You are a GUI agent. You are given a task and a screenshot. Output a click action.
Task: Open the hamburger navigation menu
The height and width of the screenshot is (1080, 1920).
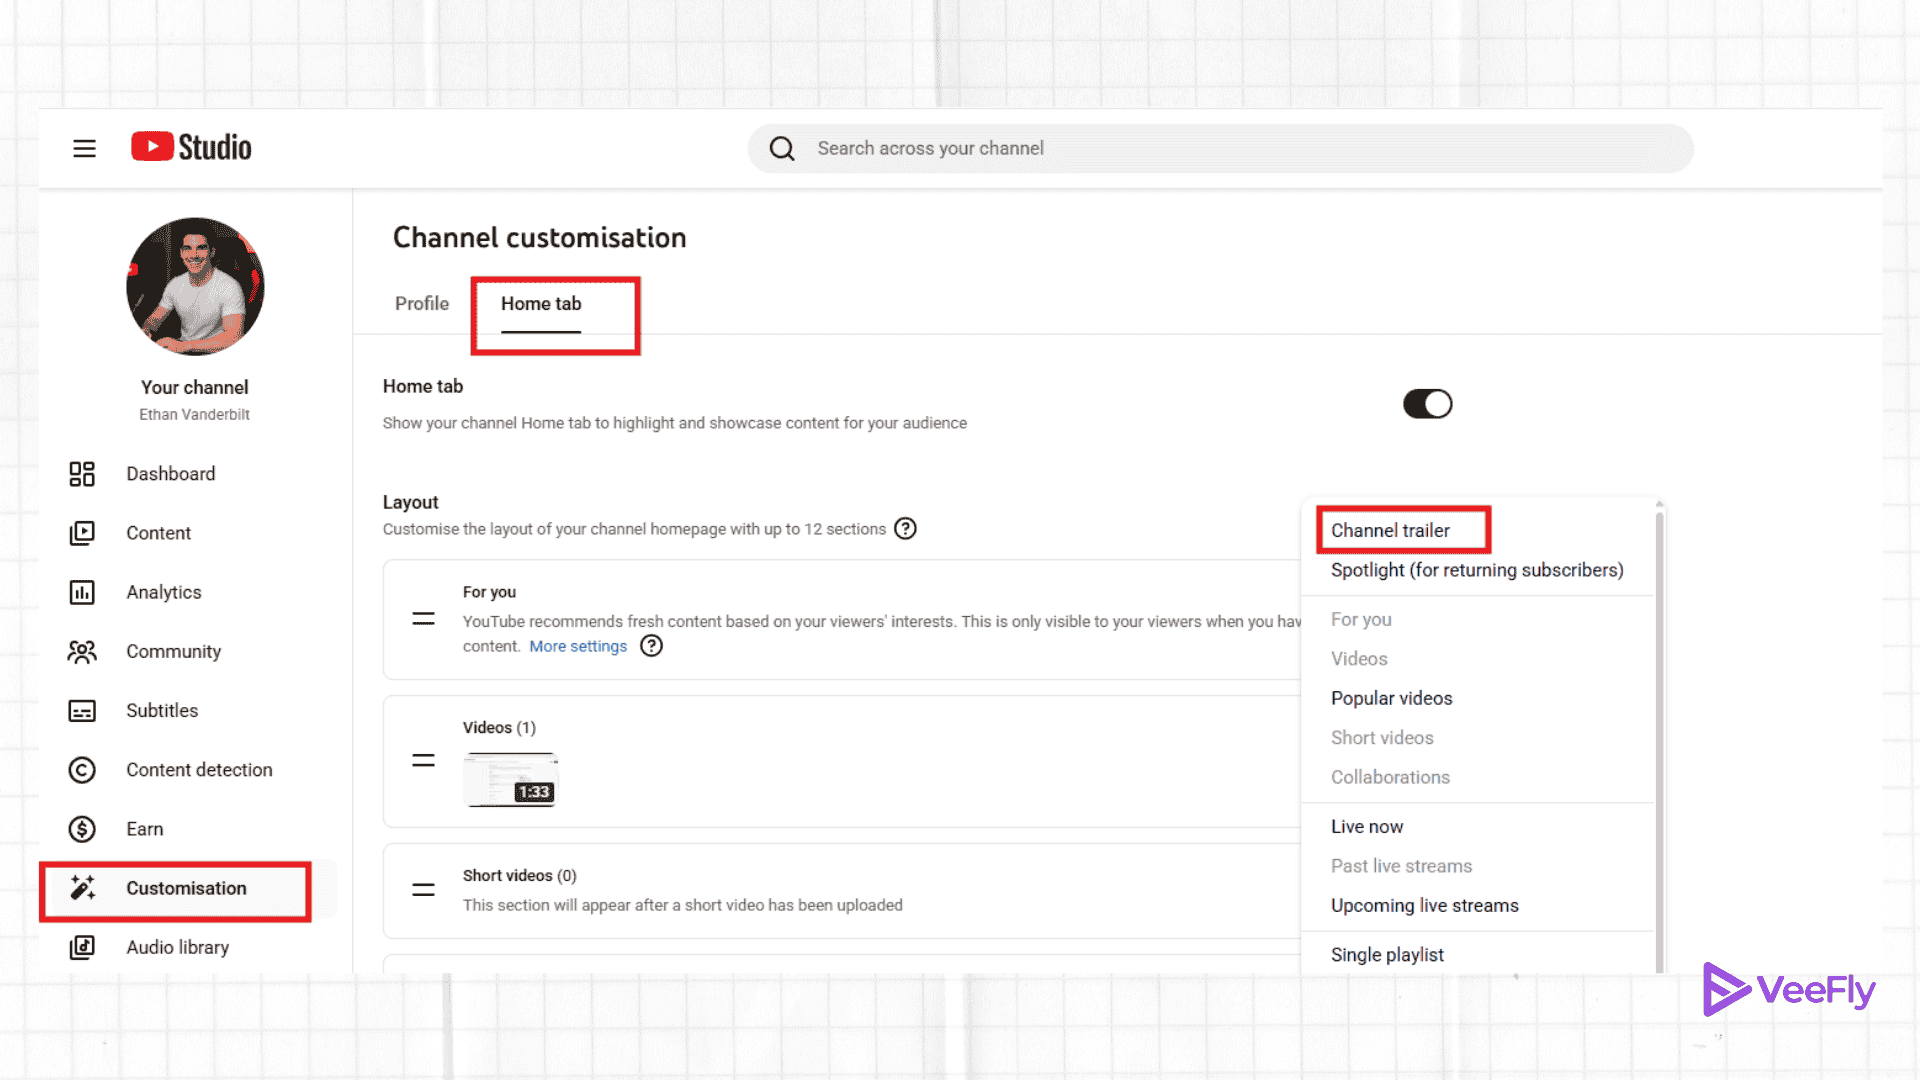pyautogui.click(x=84, y=147)
